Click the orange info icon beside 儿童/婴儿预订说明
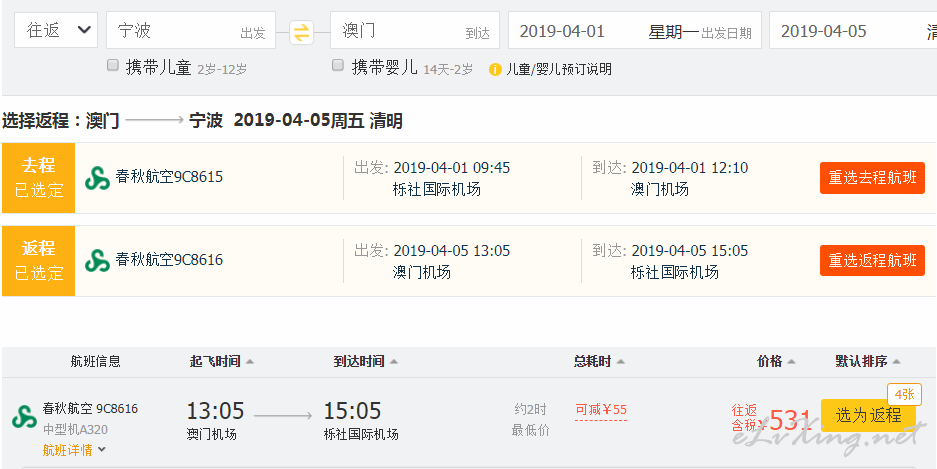The width and height of the screenshot is (937, 469). (495, 69)
